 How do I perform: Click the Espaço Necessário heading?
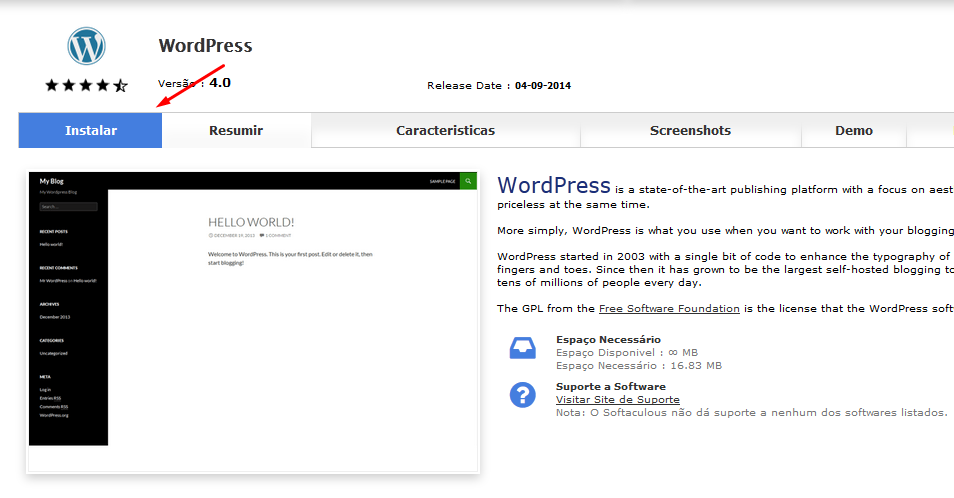click(x=608, y=339)
